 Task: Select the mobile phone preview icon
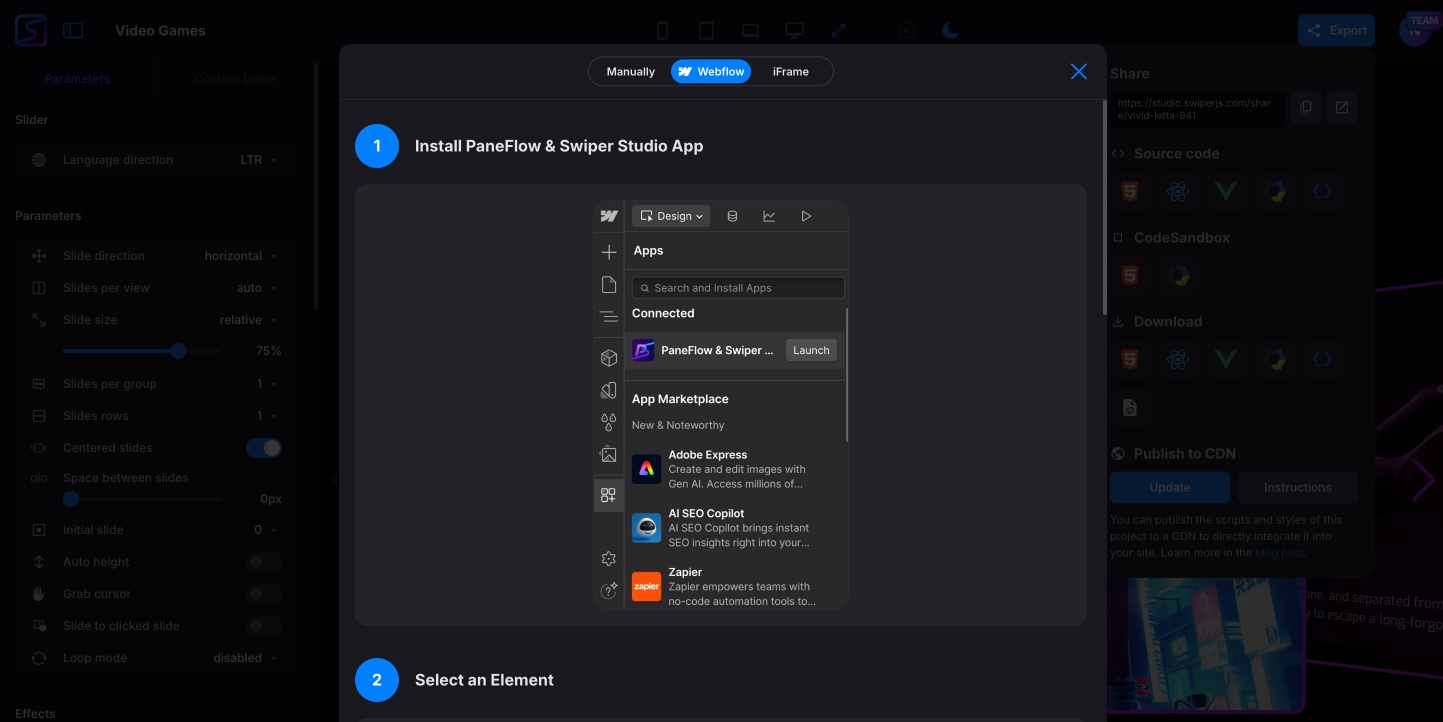point(662,31)
